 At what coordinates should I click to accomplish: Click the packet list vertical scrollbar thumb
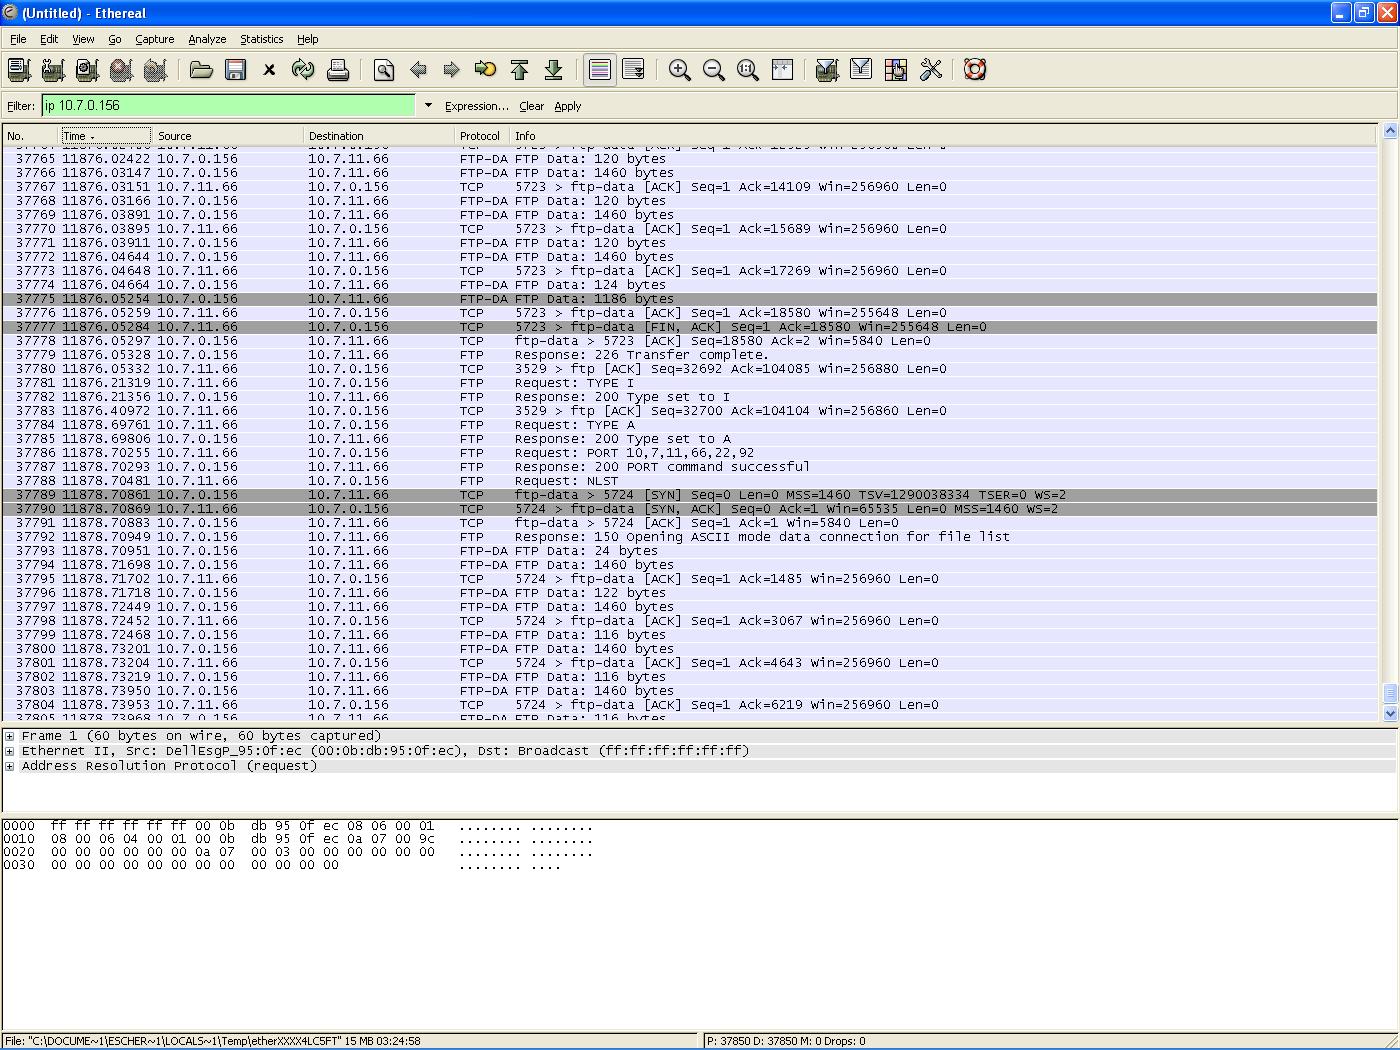click(x=1389, y=692)
